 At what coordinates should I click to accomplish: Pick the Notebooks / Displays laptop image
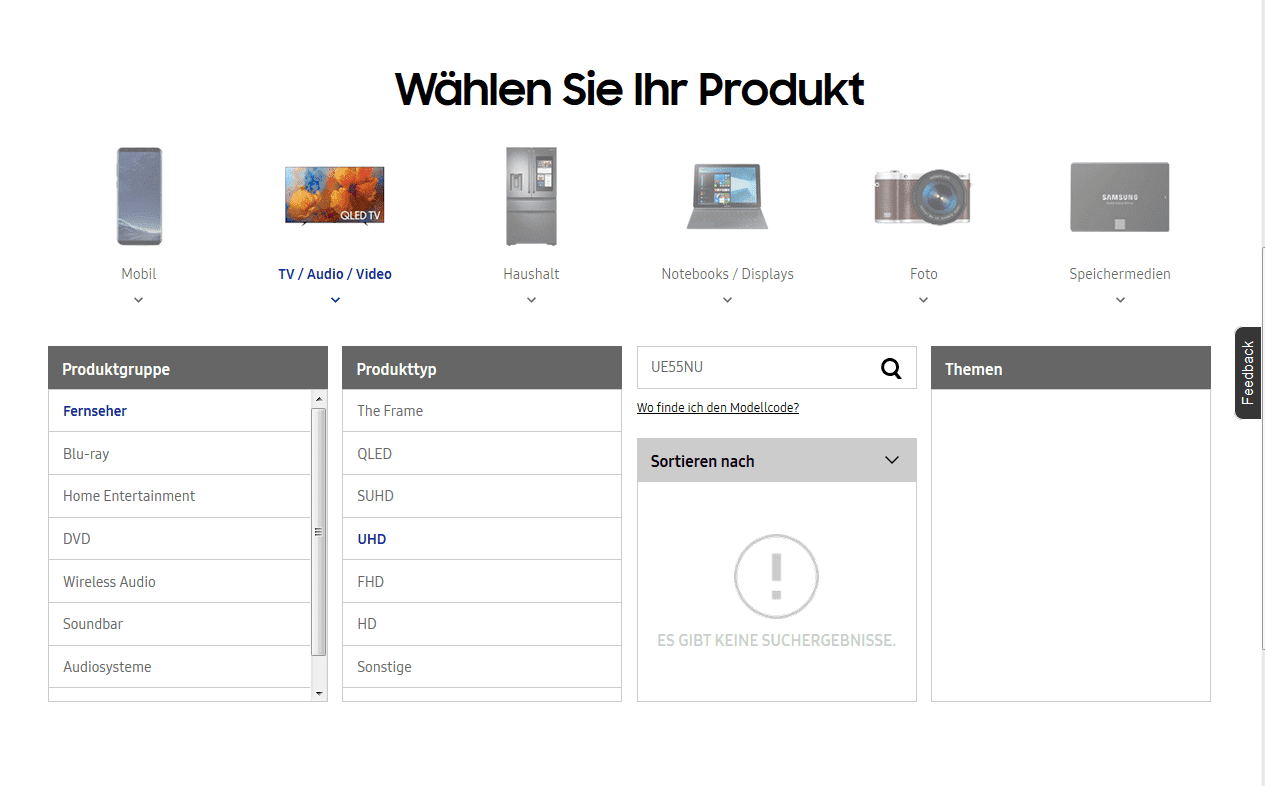[x=727, y=196]
